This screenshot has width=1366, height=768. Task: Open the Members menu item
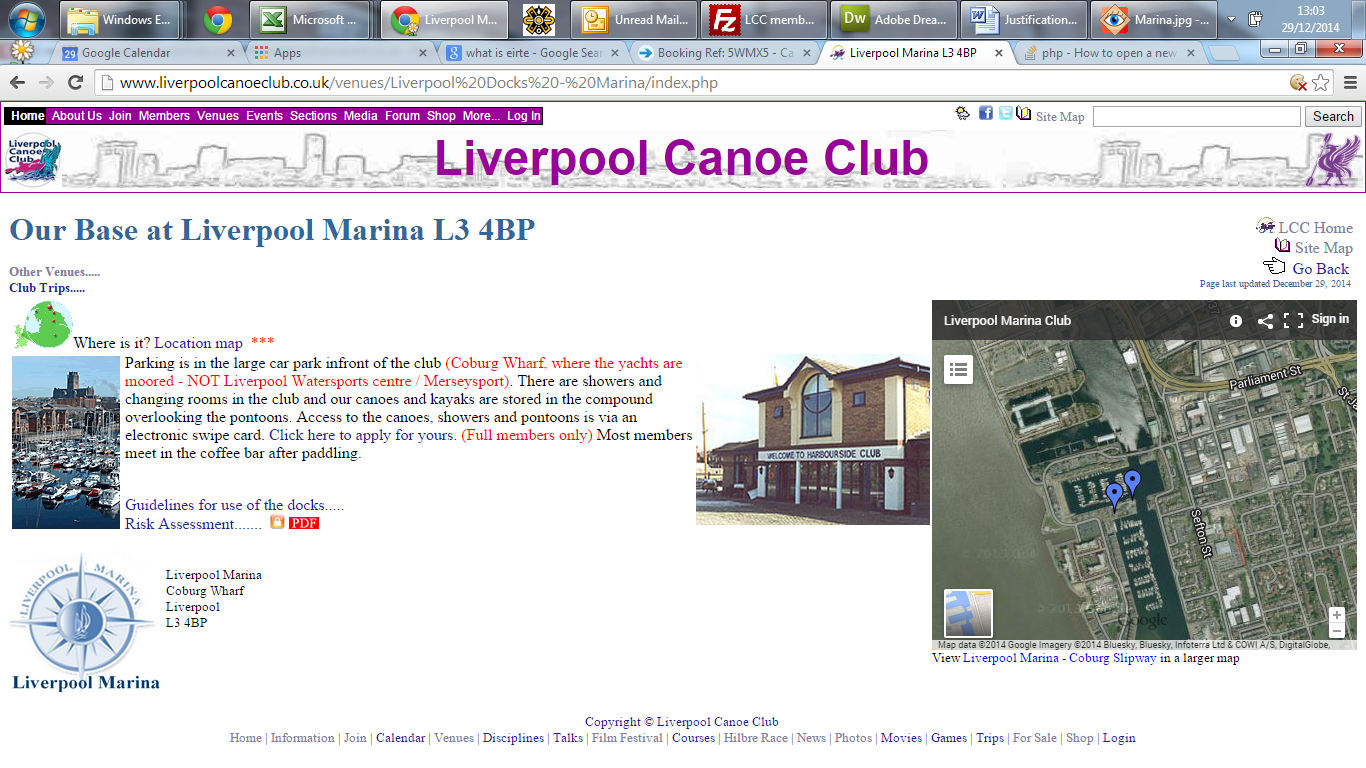[x=164, y=116]
